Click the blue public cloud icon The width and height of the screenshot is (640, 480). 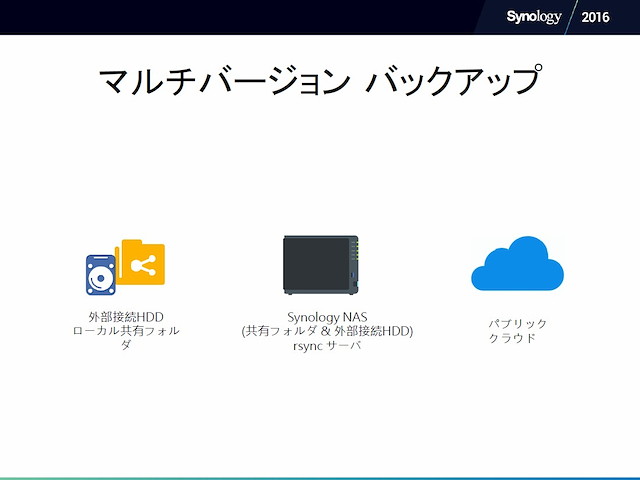[x=518, y=263]
